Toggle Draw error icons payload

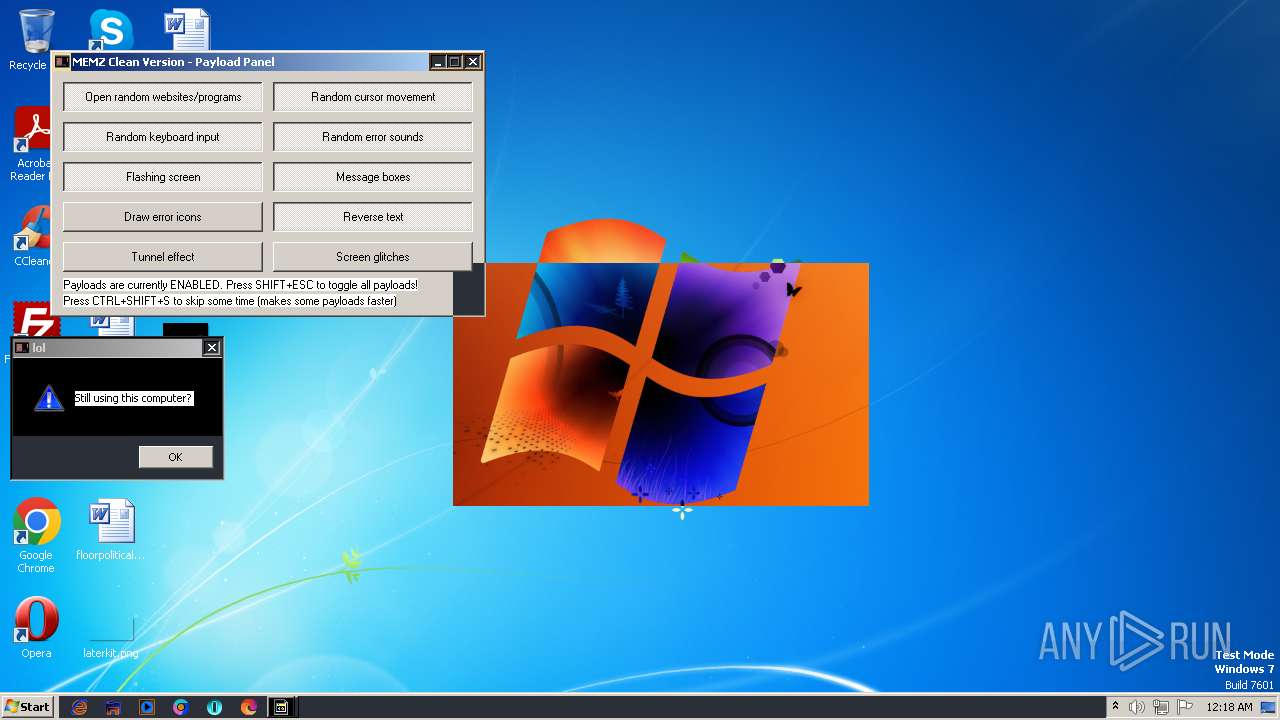pos(163,217)
